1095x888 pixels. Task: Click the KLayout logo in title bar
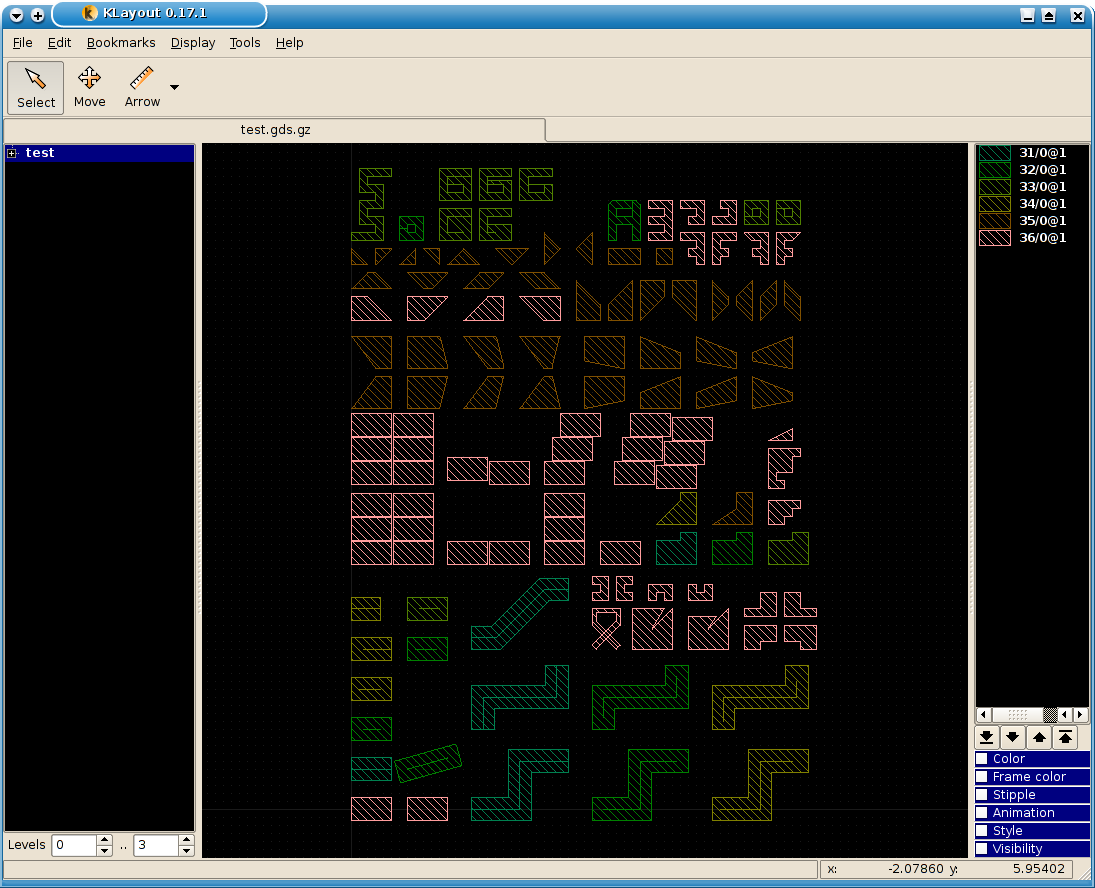90,14
